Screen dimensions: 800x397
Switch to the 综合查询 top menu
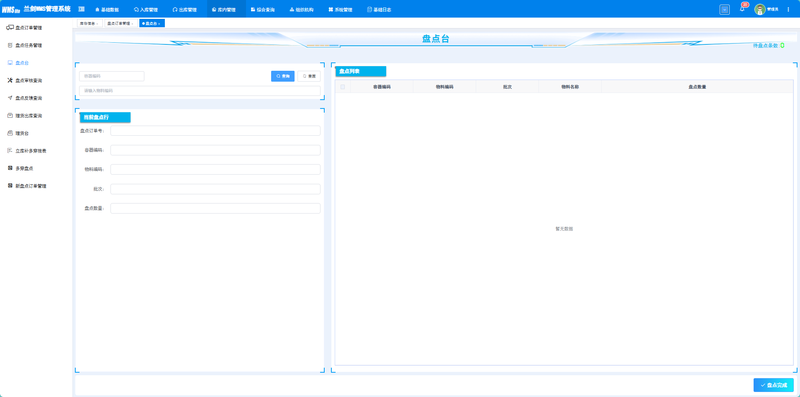coord(263,9)
